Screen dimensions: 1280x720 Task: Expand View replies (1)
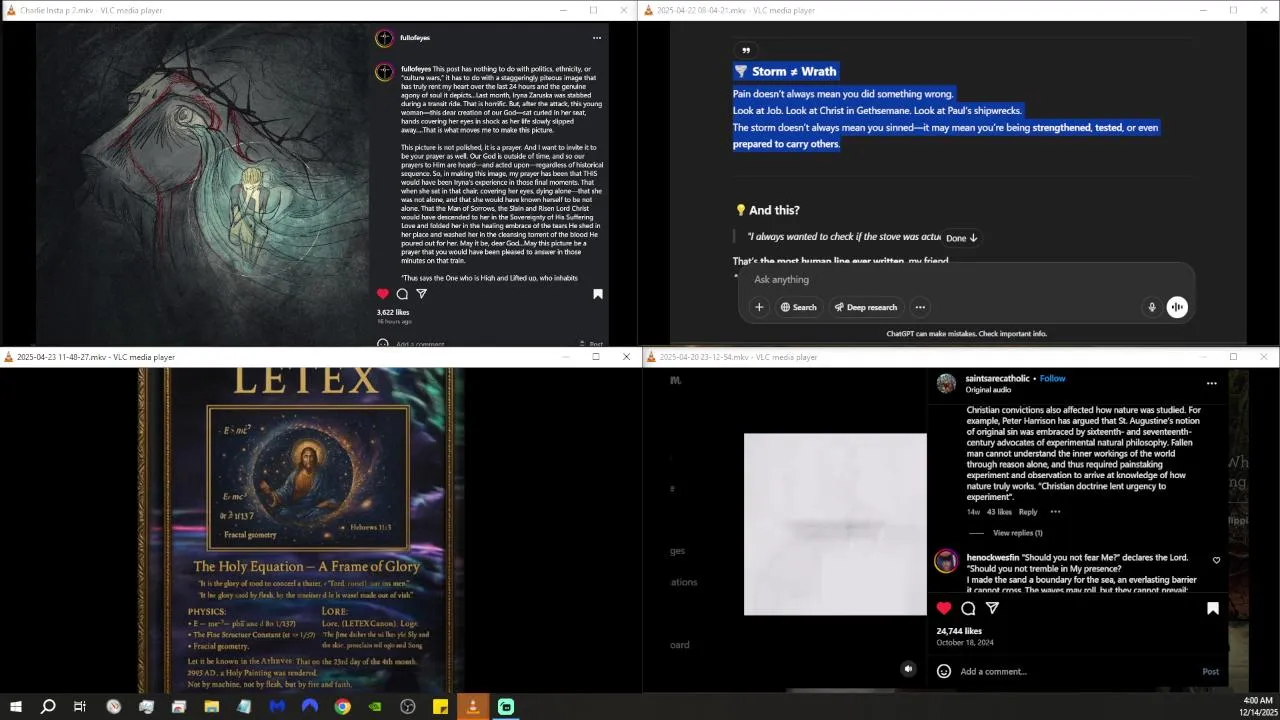[1017, 533]
